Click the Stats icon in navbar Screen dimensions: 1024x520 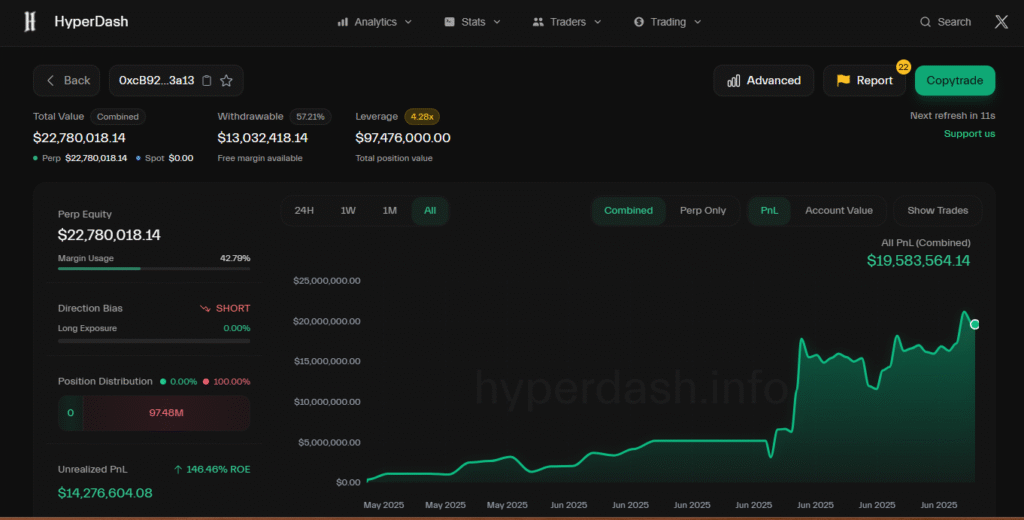[449, 22]
